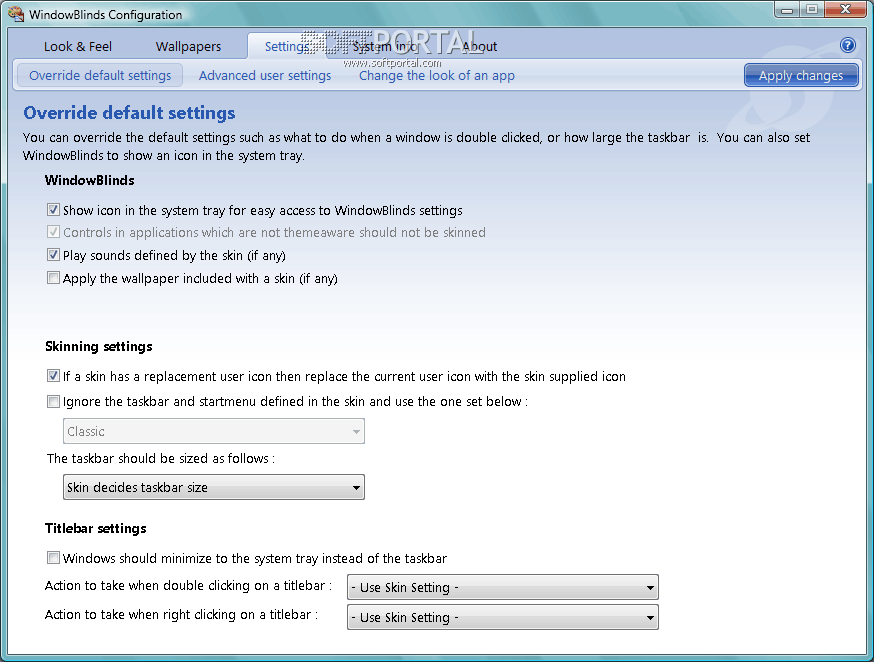Close the WindowBlinds Configuration window
This screenshot has height=662, width=874.
click(x=845, y=9)
